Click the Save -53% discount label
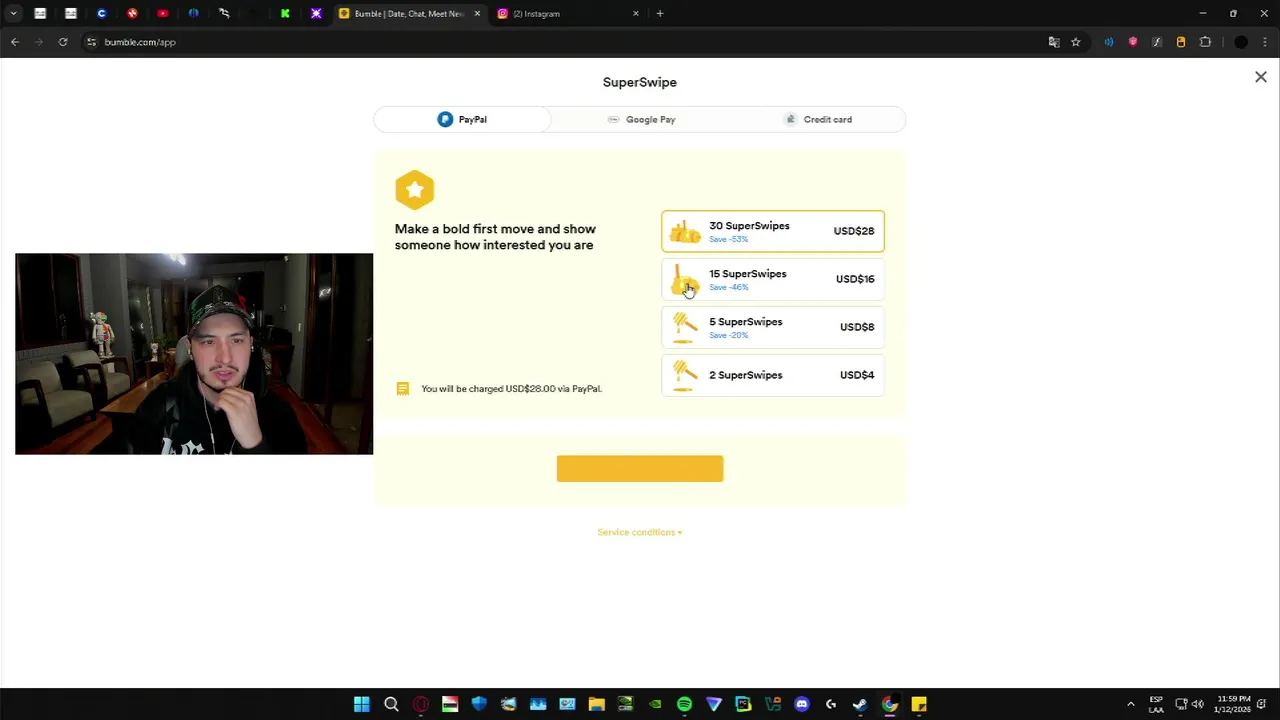Screen dimensions: 1280x720 728,239
